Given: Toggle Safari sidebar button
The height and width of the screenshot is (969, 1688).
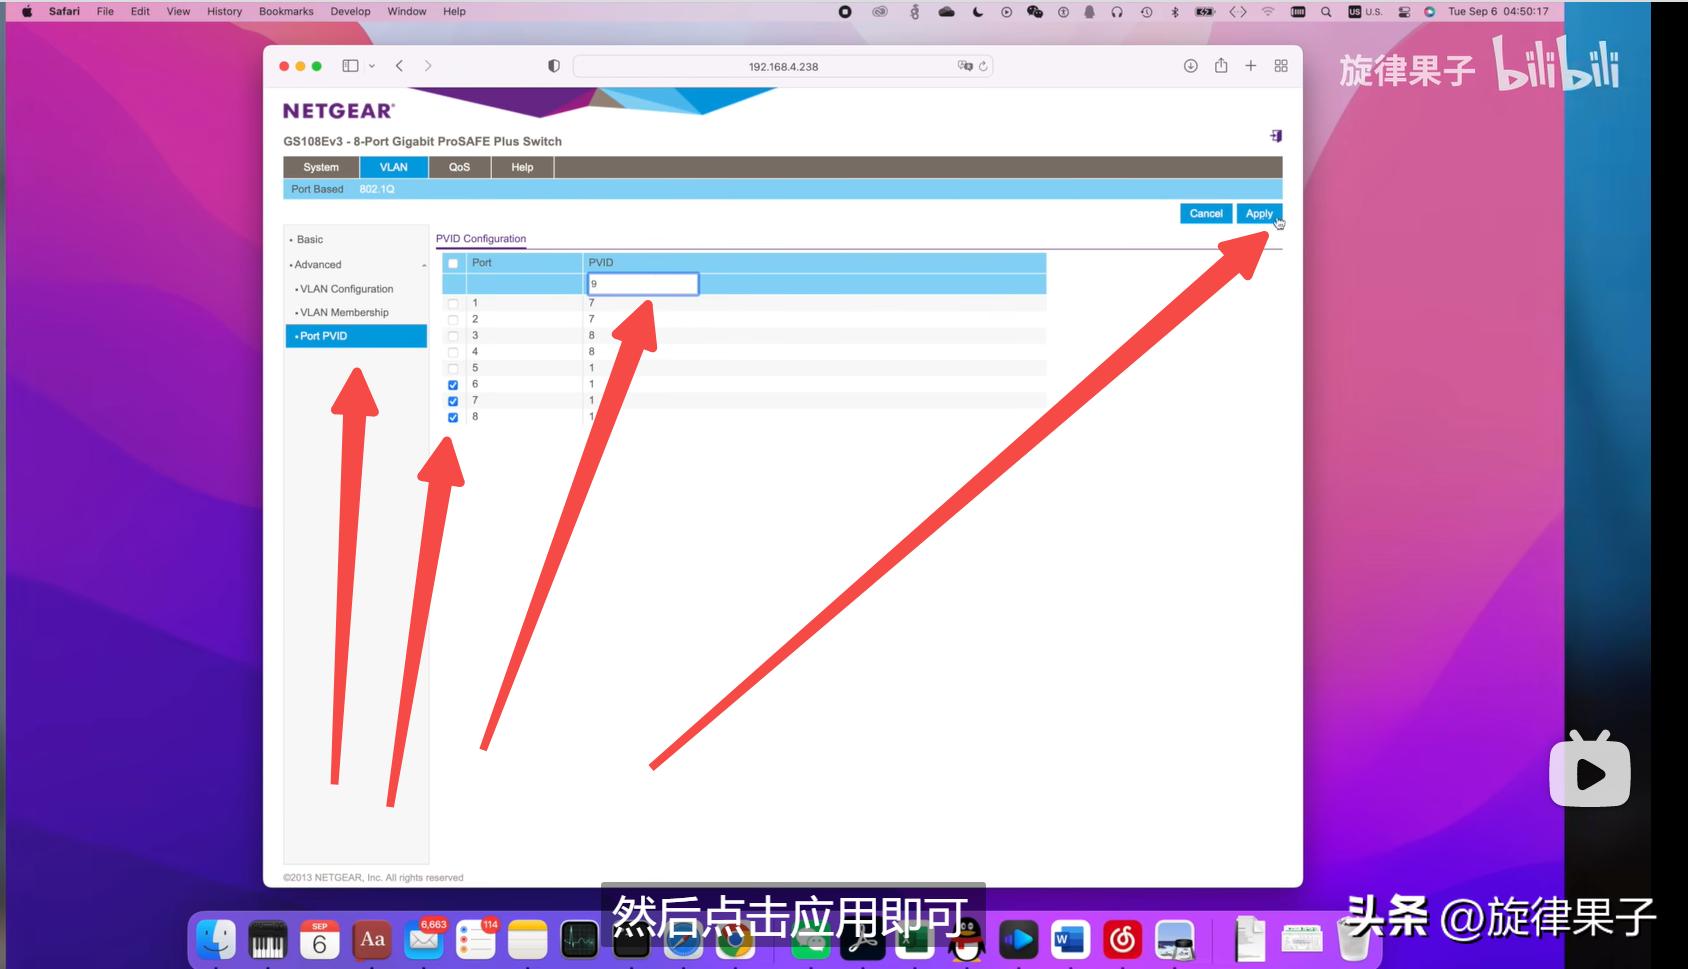Looking at the screenshot, I should point(350,66).
